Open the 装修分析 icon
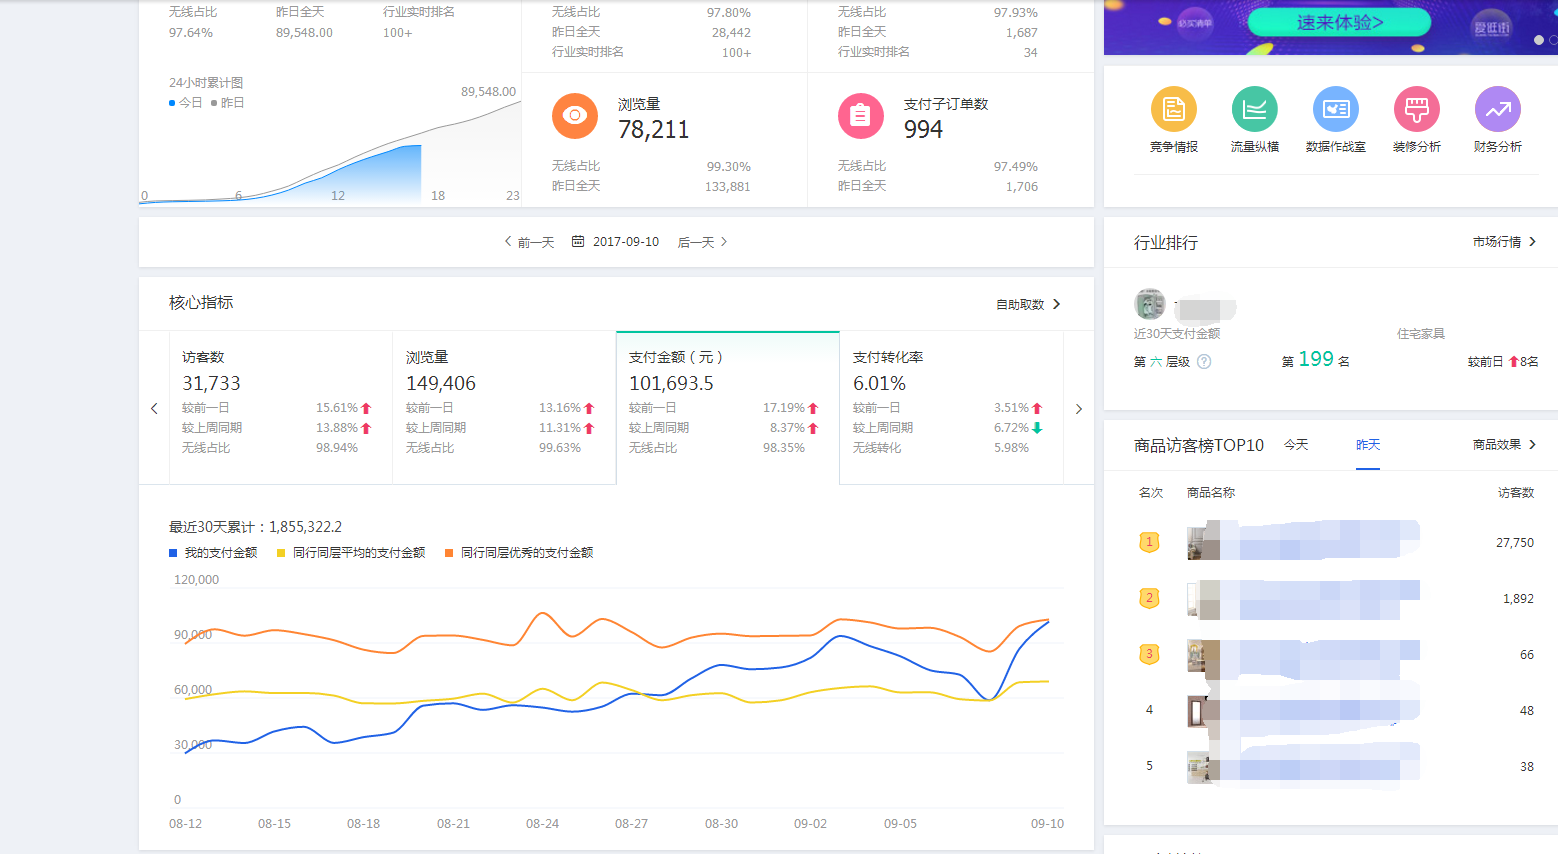 pos(1416,110)
